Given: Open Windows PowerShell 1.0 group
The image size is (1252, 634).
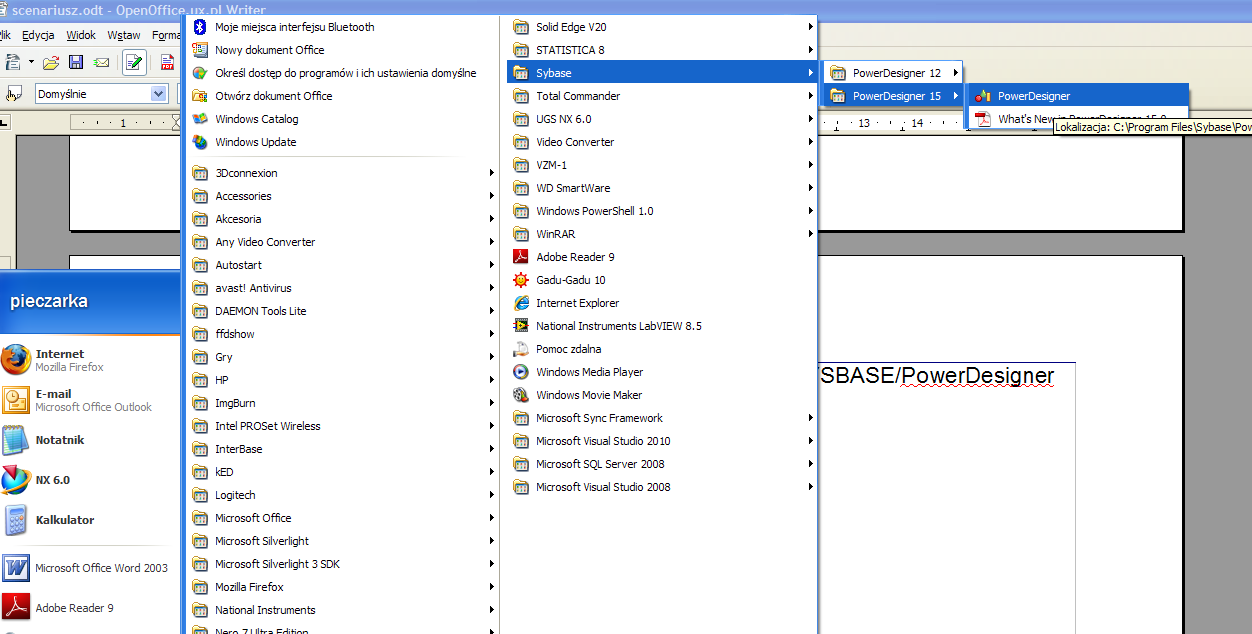Looking at the screenshot, I should (x=661, y=211).
